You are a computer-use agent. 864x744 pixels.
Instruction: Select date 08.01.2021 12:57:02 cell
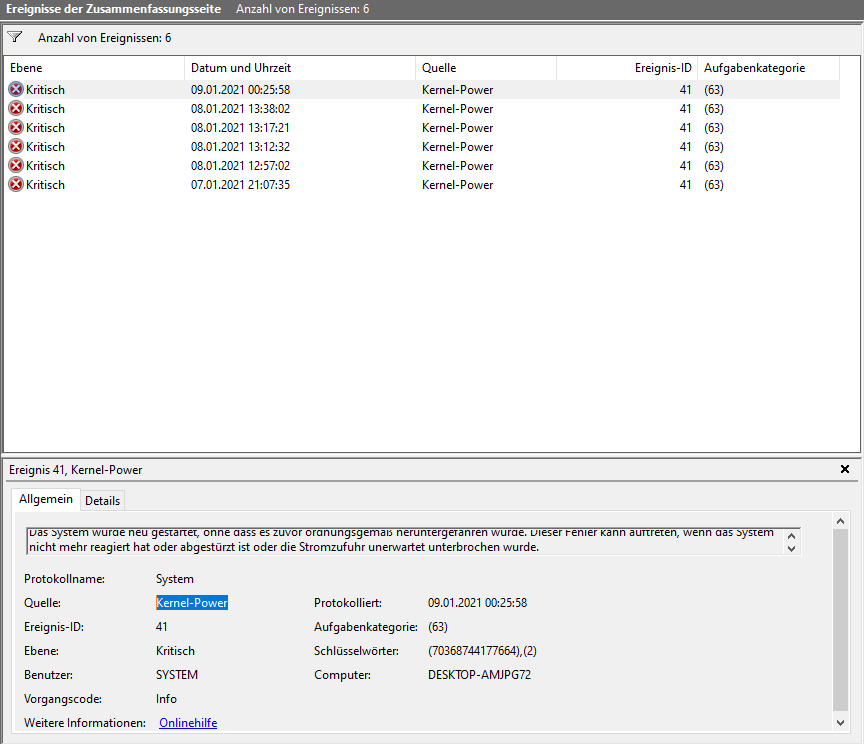click(x=240, y=165)
